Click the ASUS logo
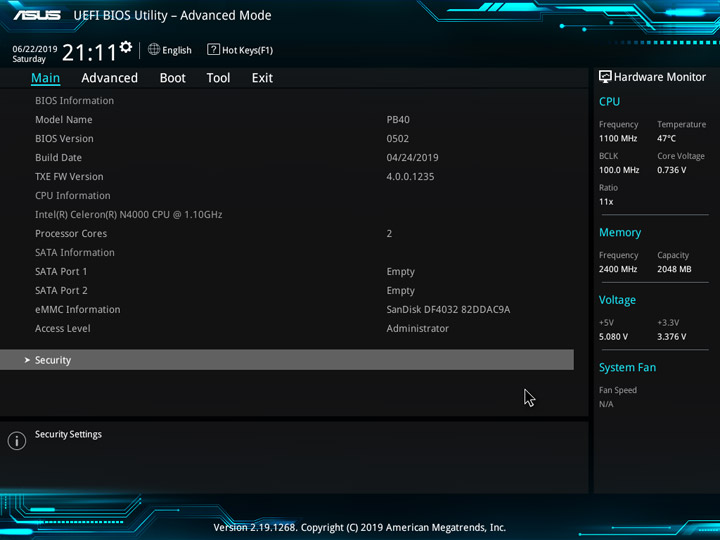The height and width of the screenshot is (540, 720). pyautogui.click(x=37, y=15)
